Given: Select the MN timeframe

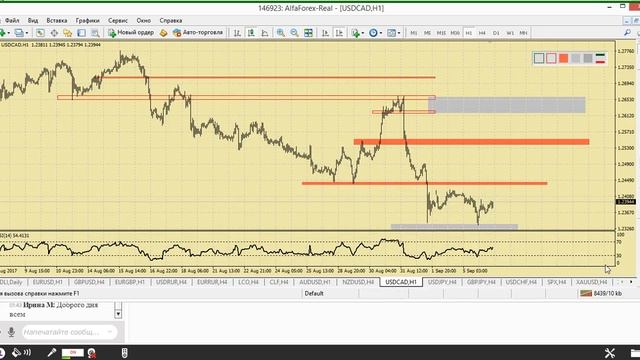Looking at the screenshot, I should pos(523,33).
